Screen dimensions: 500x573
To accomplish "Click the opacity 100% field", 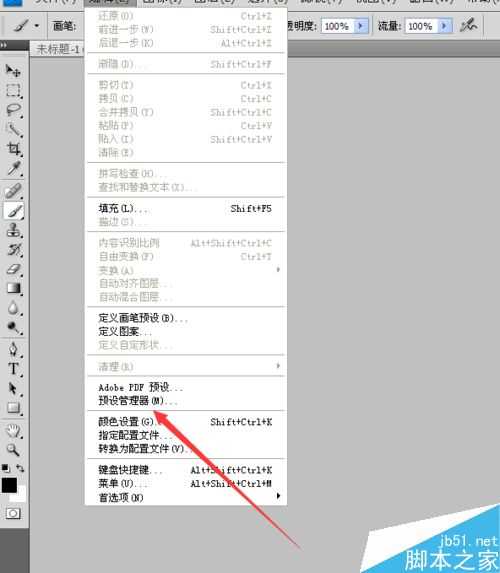I will pos(337,26).
